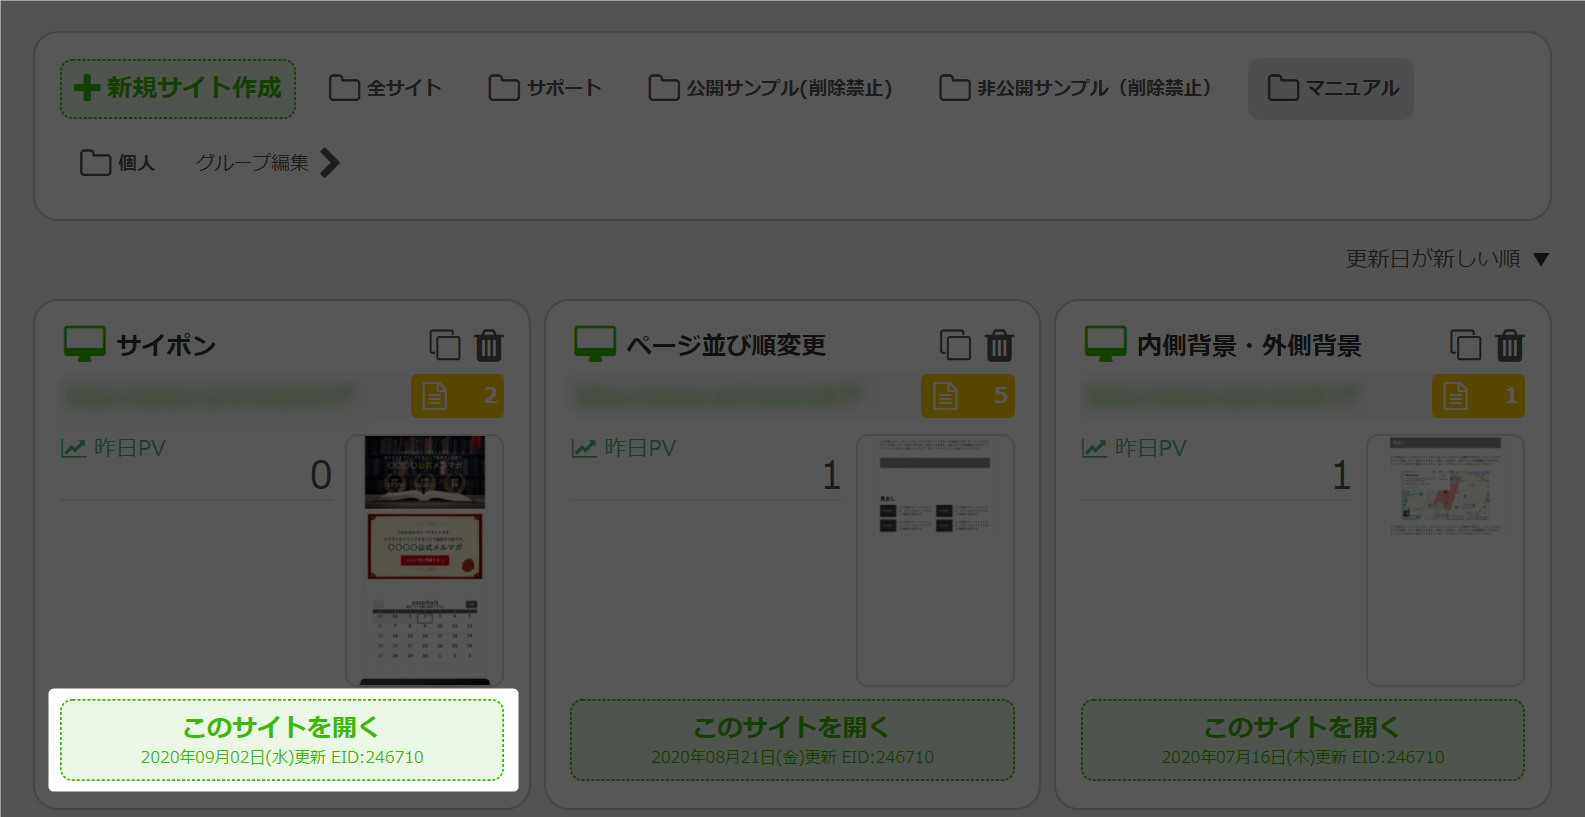Open the サポート folder
The image size is (1585, 817).
(x=545, y=88)
